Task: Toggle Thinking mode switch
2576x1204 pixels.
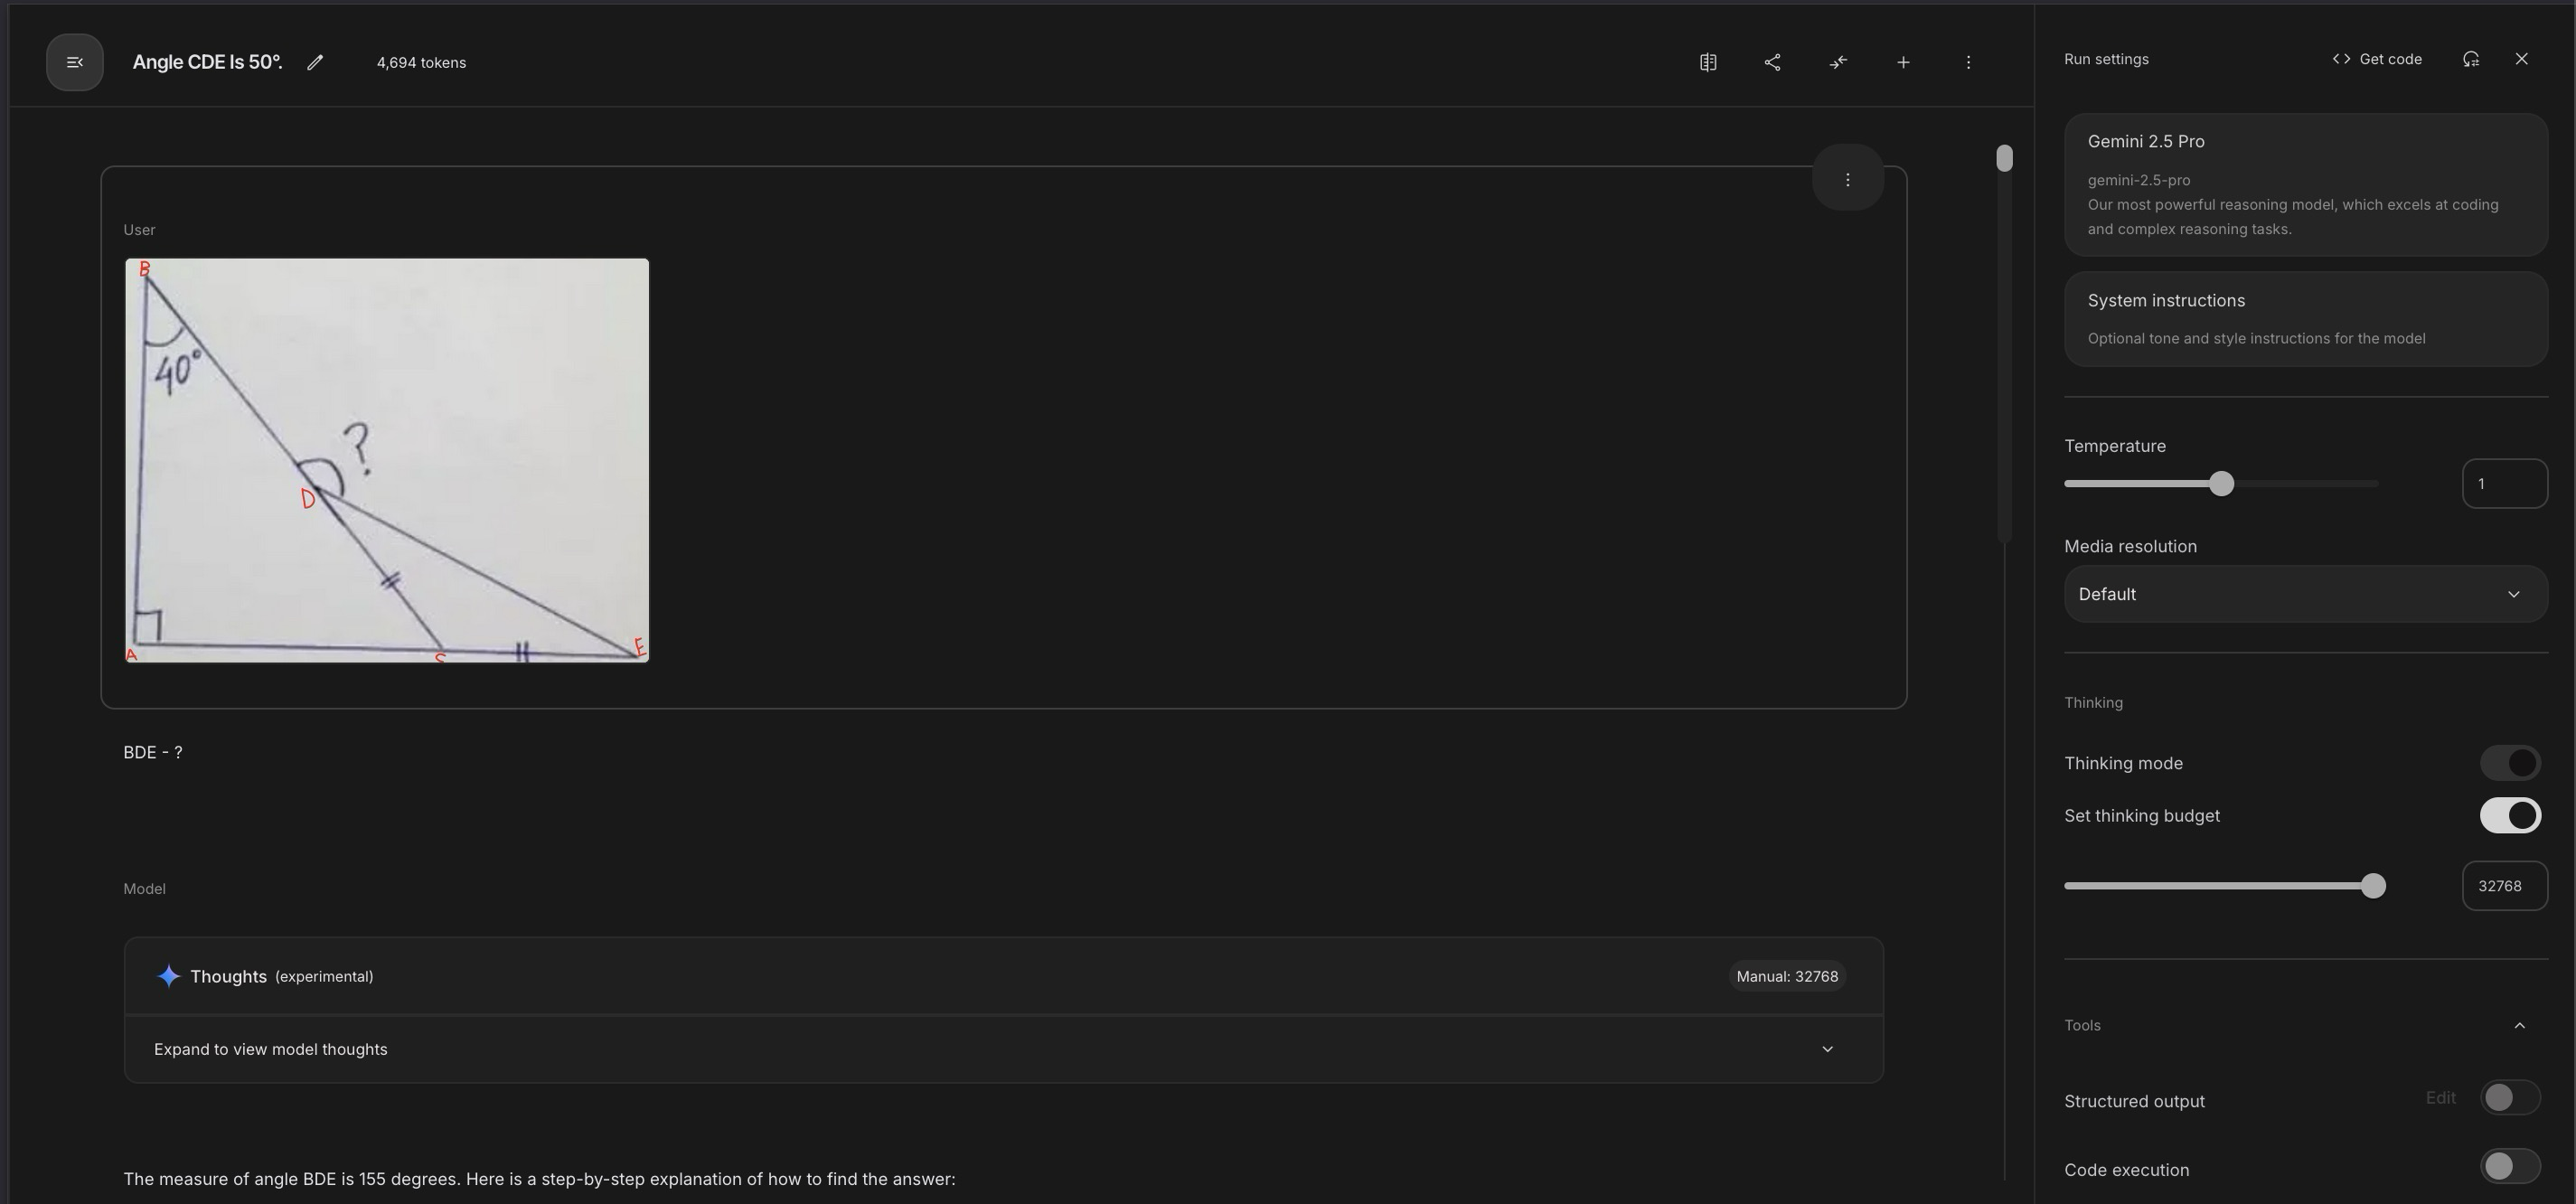Action: coord(2509,763)
